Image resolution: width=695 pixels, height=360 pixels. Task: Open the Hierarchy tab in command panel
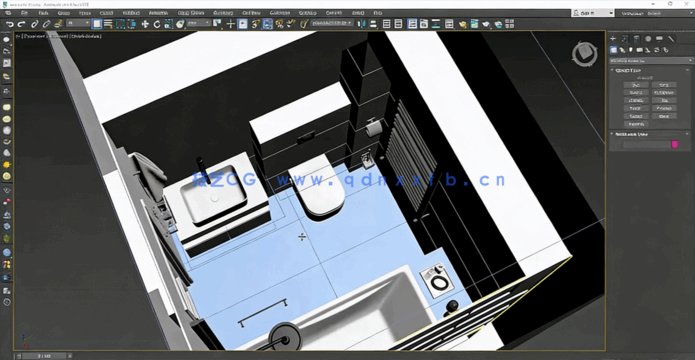636,39
